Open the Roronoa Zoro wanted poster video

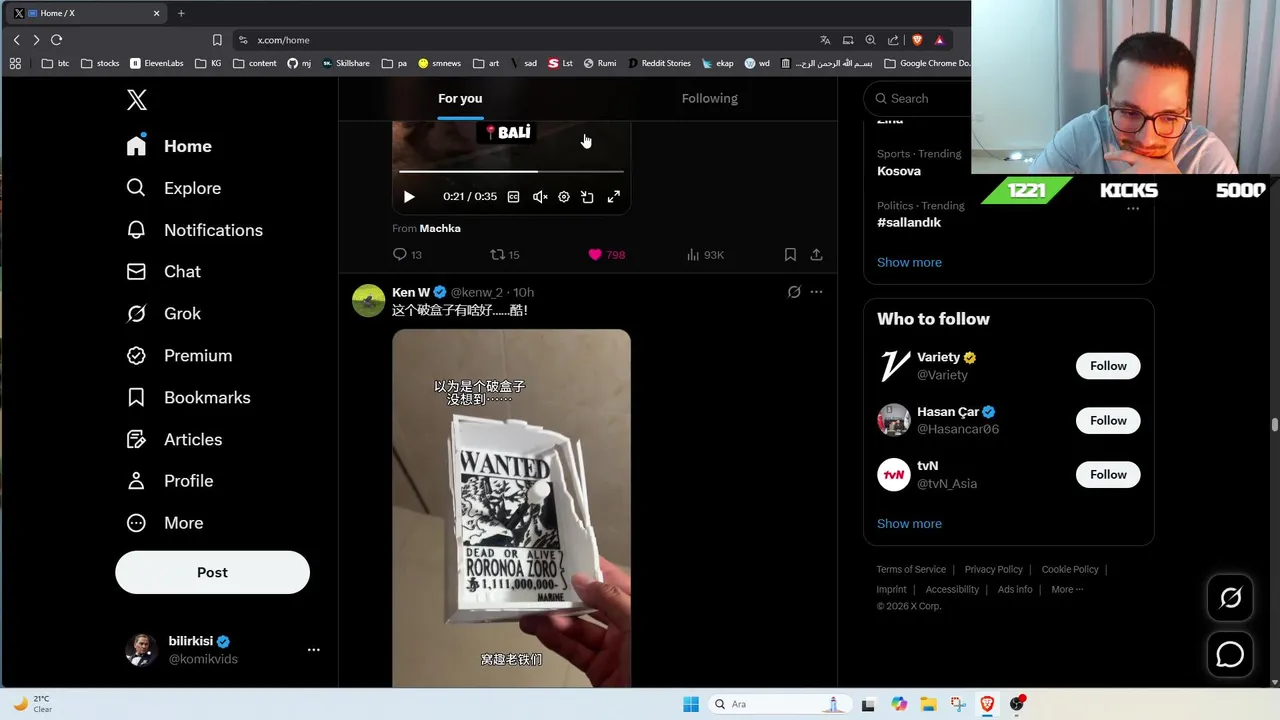point(511,508)
